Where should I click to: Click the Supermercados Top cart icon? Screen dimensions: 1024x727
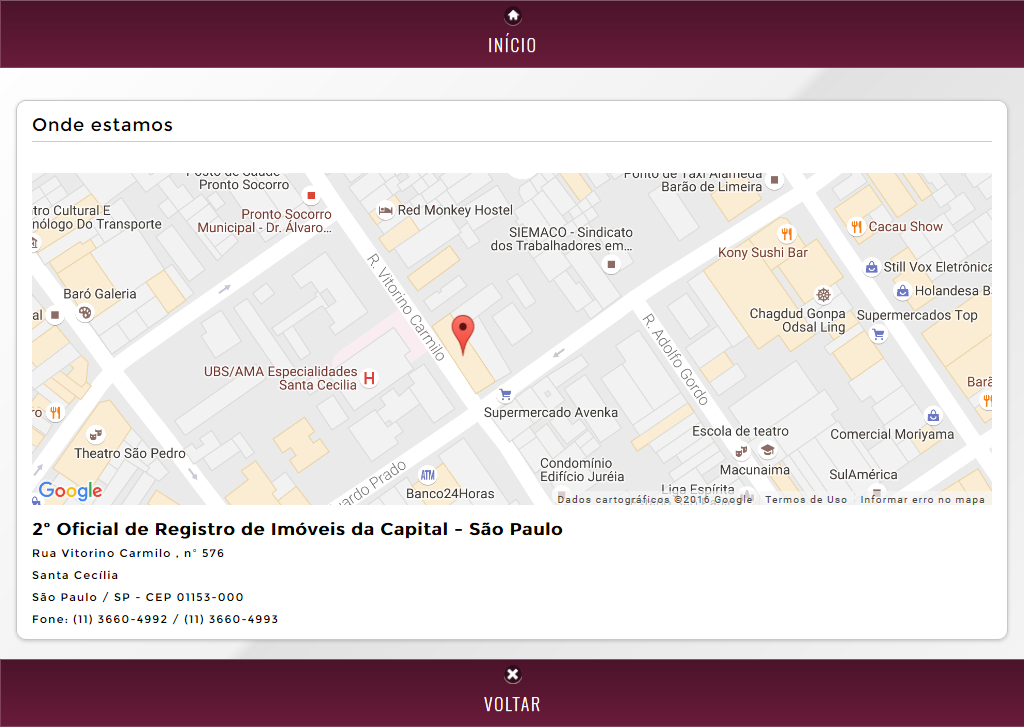coord(878,334)
